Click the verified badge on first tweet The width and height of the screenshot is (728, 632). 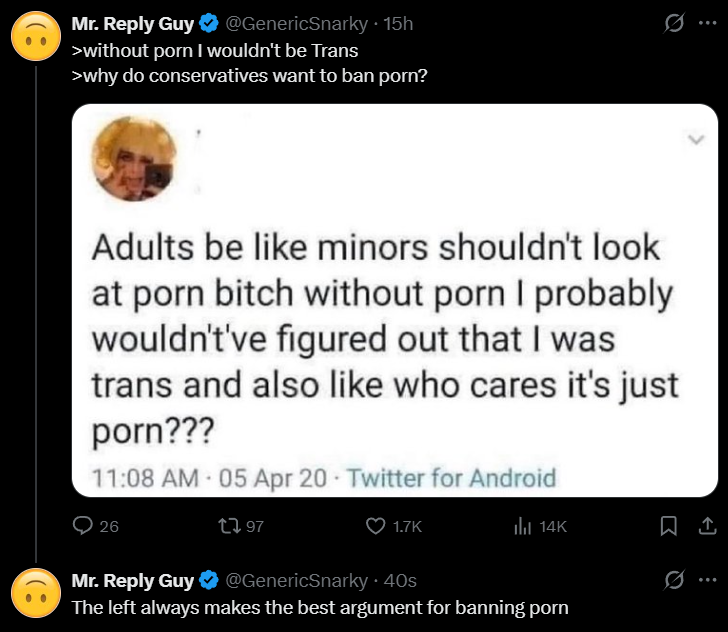click(209, 24)
